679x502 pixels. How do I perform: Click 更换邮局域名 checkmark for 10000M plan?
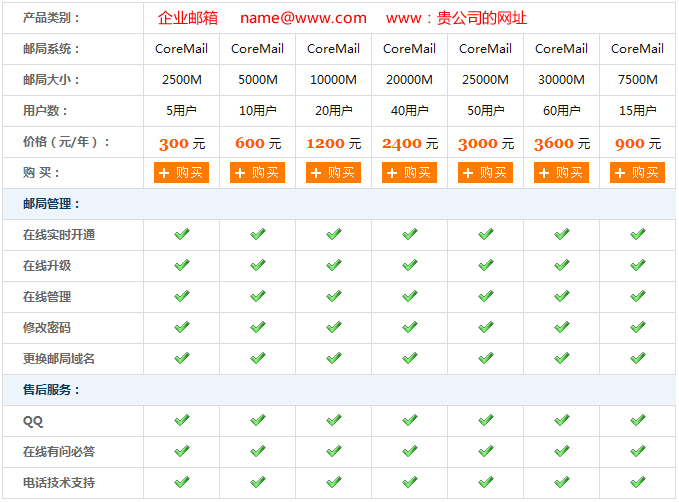(x=334, y=358)
